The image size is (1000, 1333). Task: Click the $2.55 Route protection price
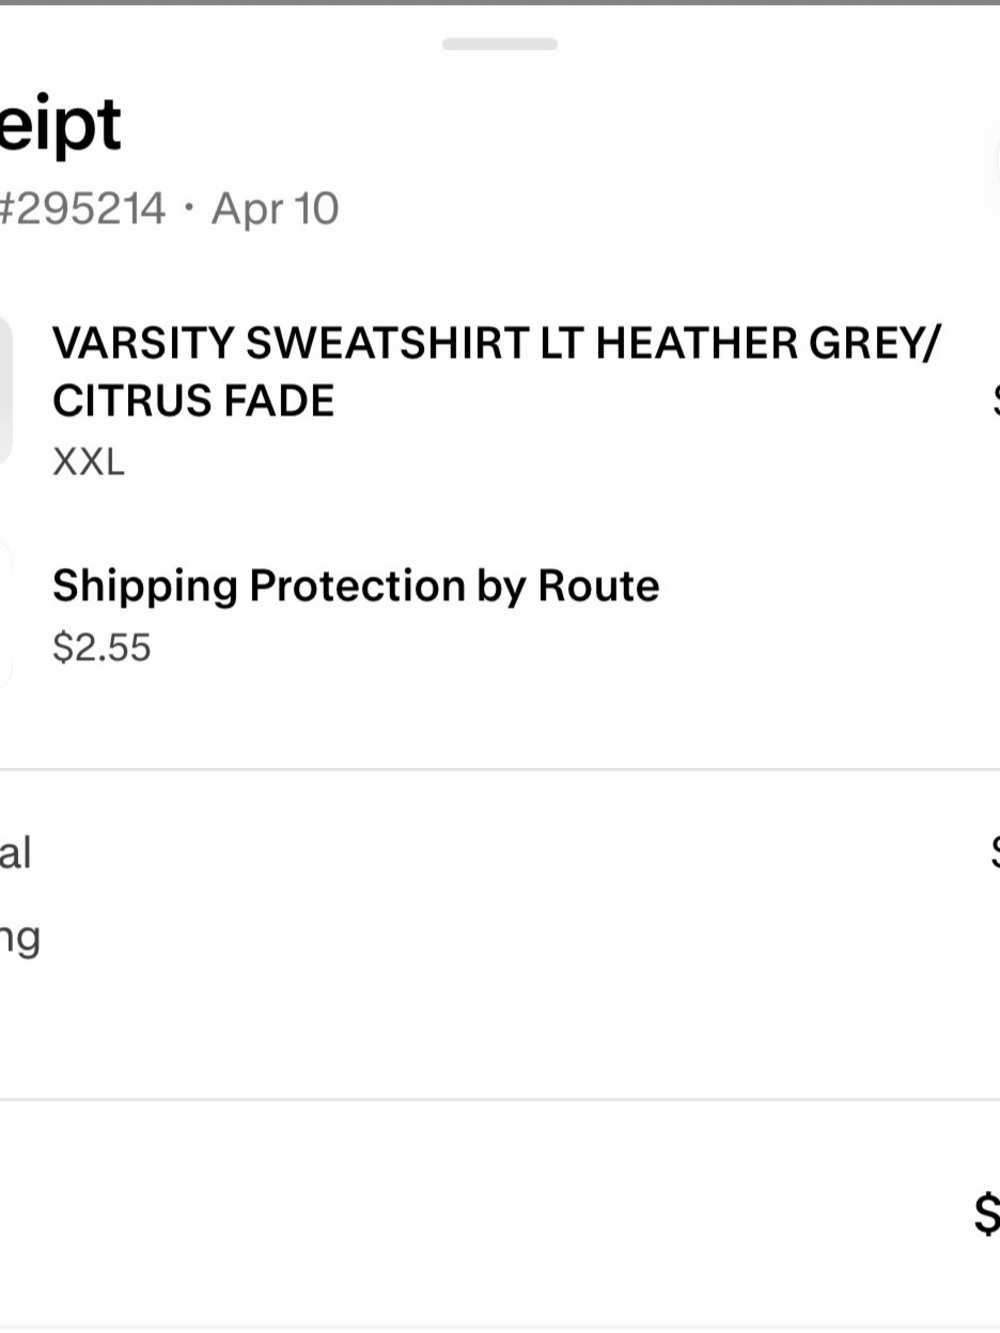click(x=102, y=647)
